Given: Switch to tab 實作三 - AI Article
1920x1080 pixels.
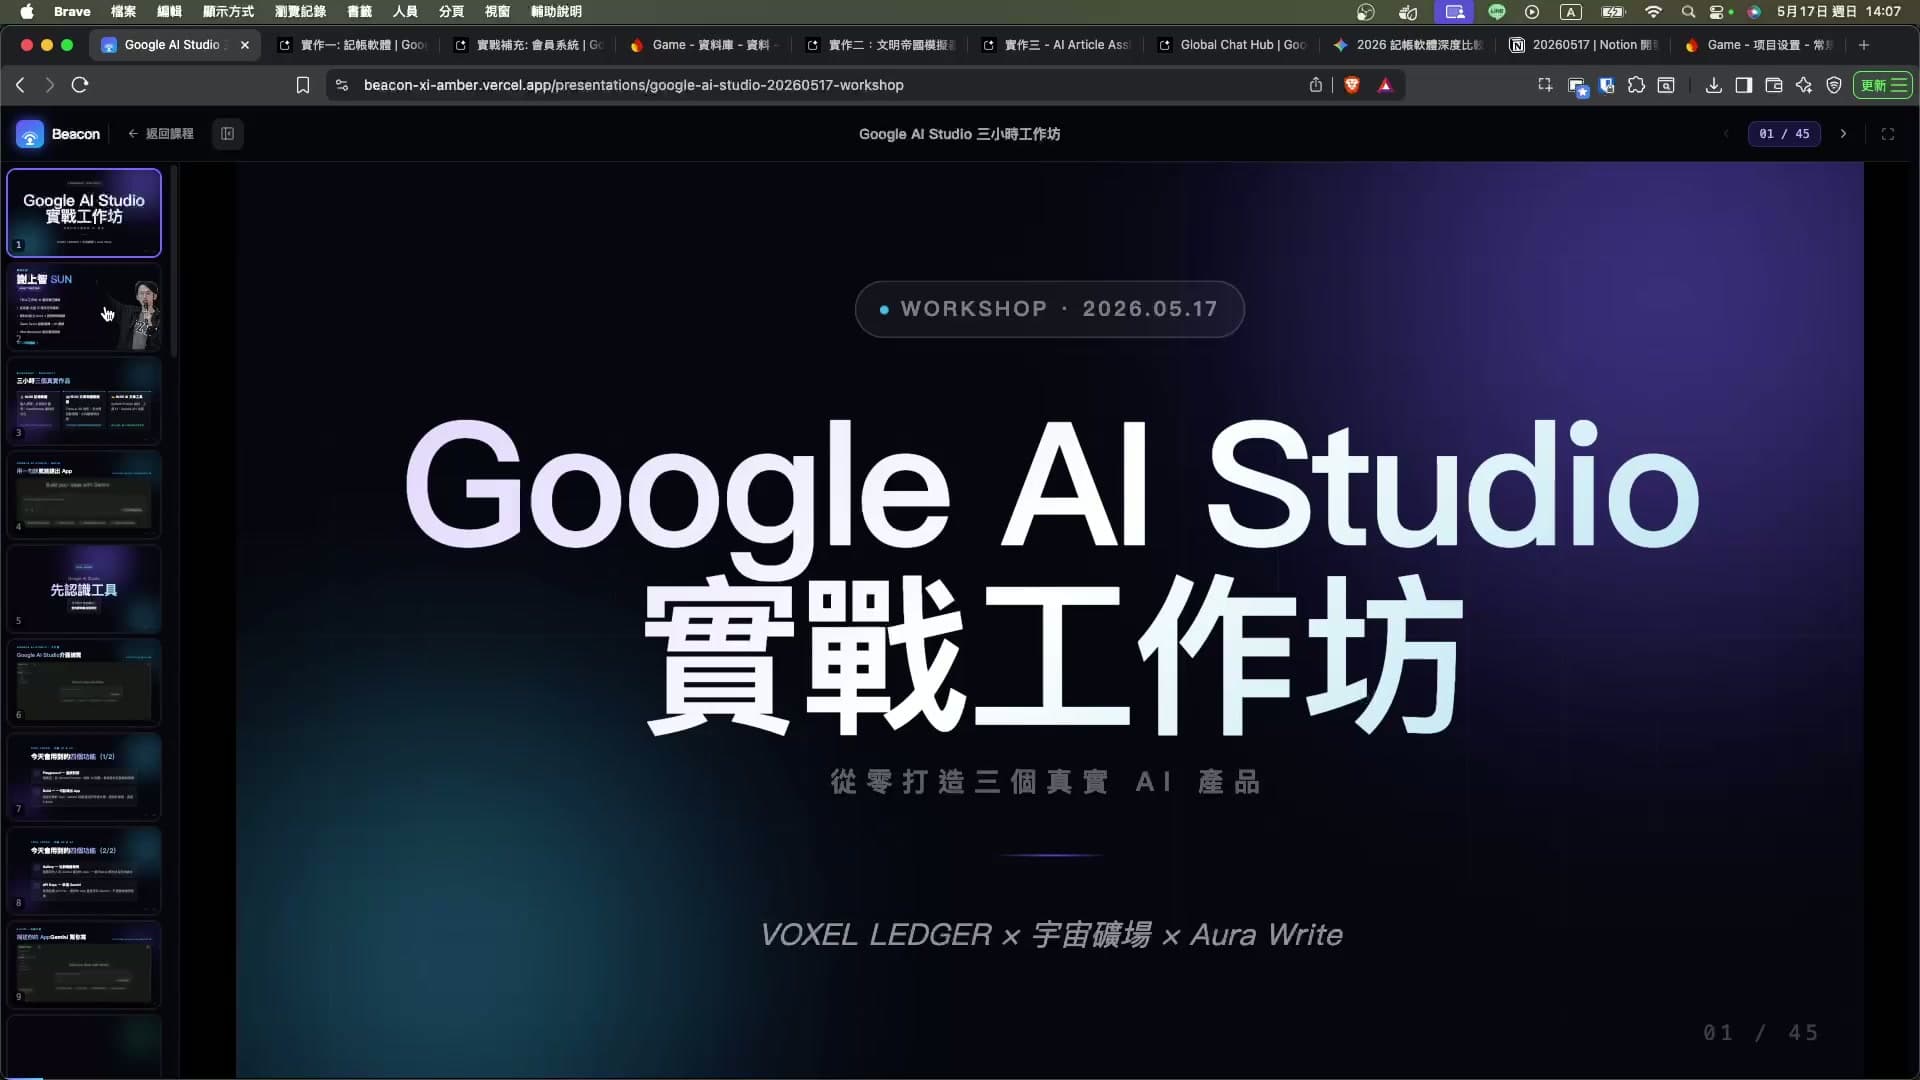Looking at the screenshot, I should click(x=1056, y=45).
